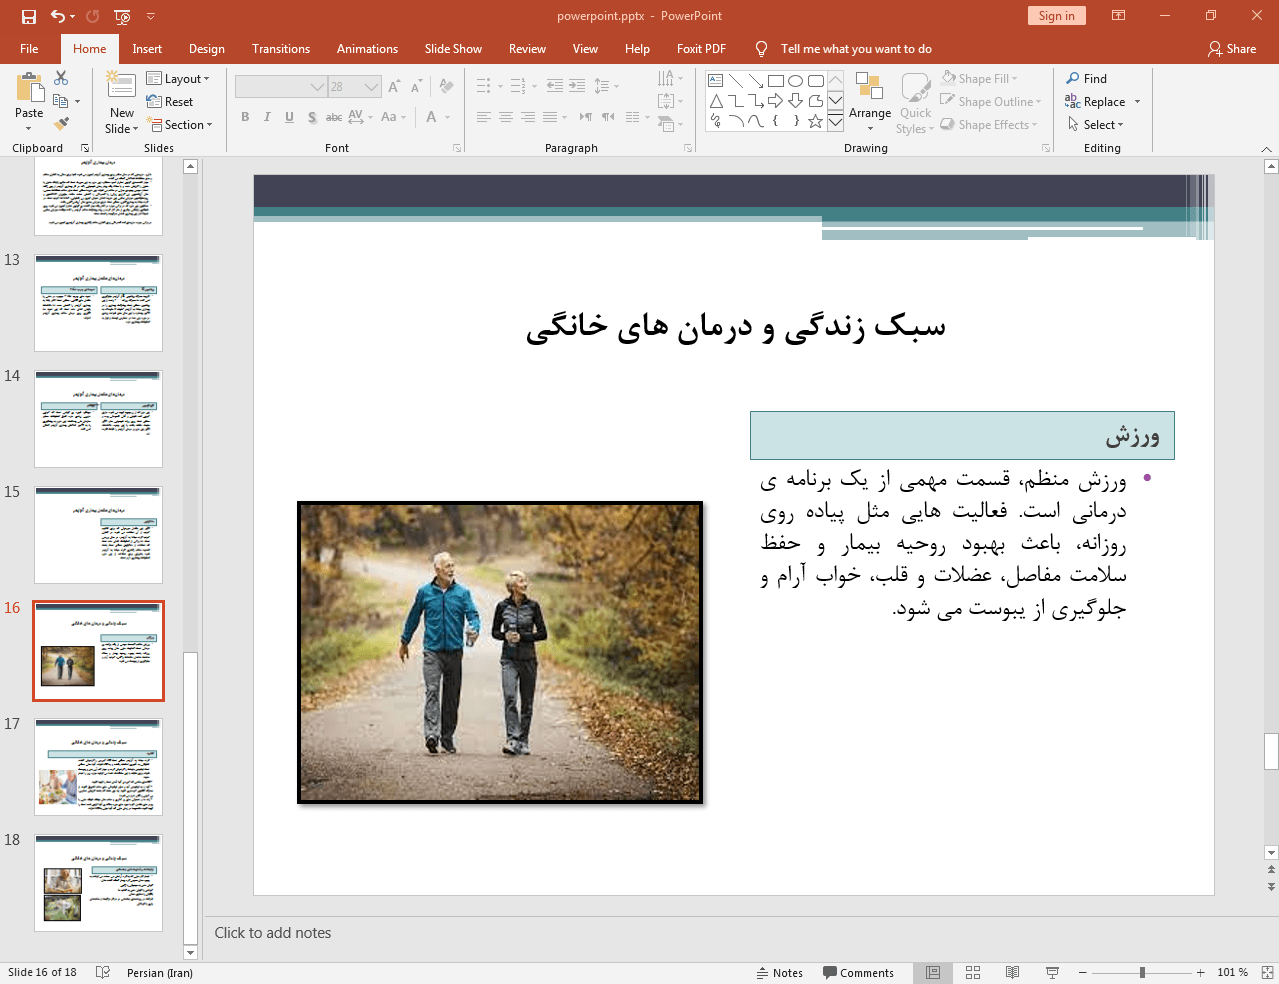Click the Sign in button
The height and width of the screenshot is (984, 1279).
[x=1056, y=15]
